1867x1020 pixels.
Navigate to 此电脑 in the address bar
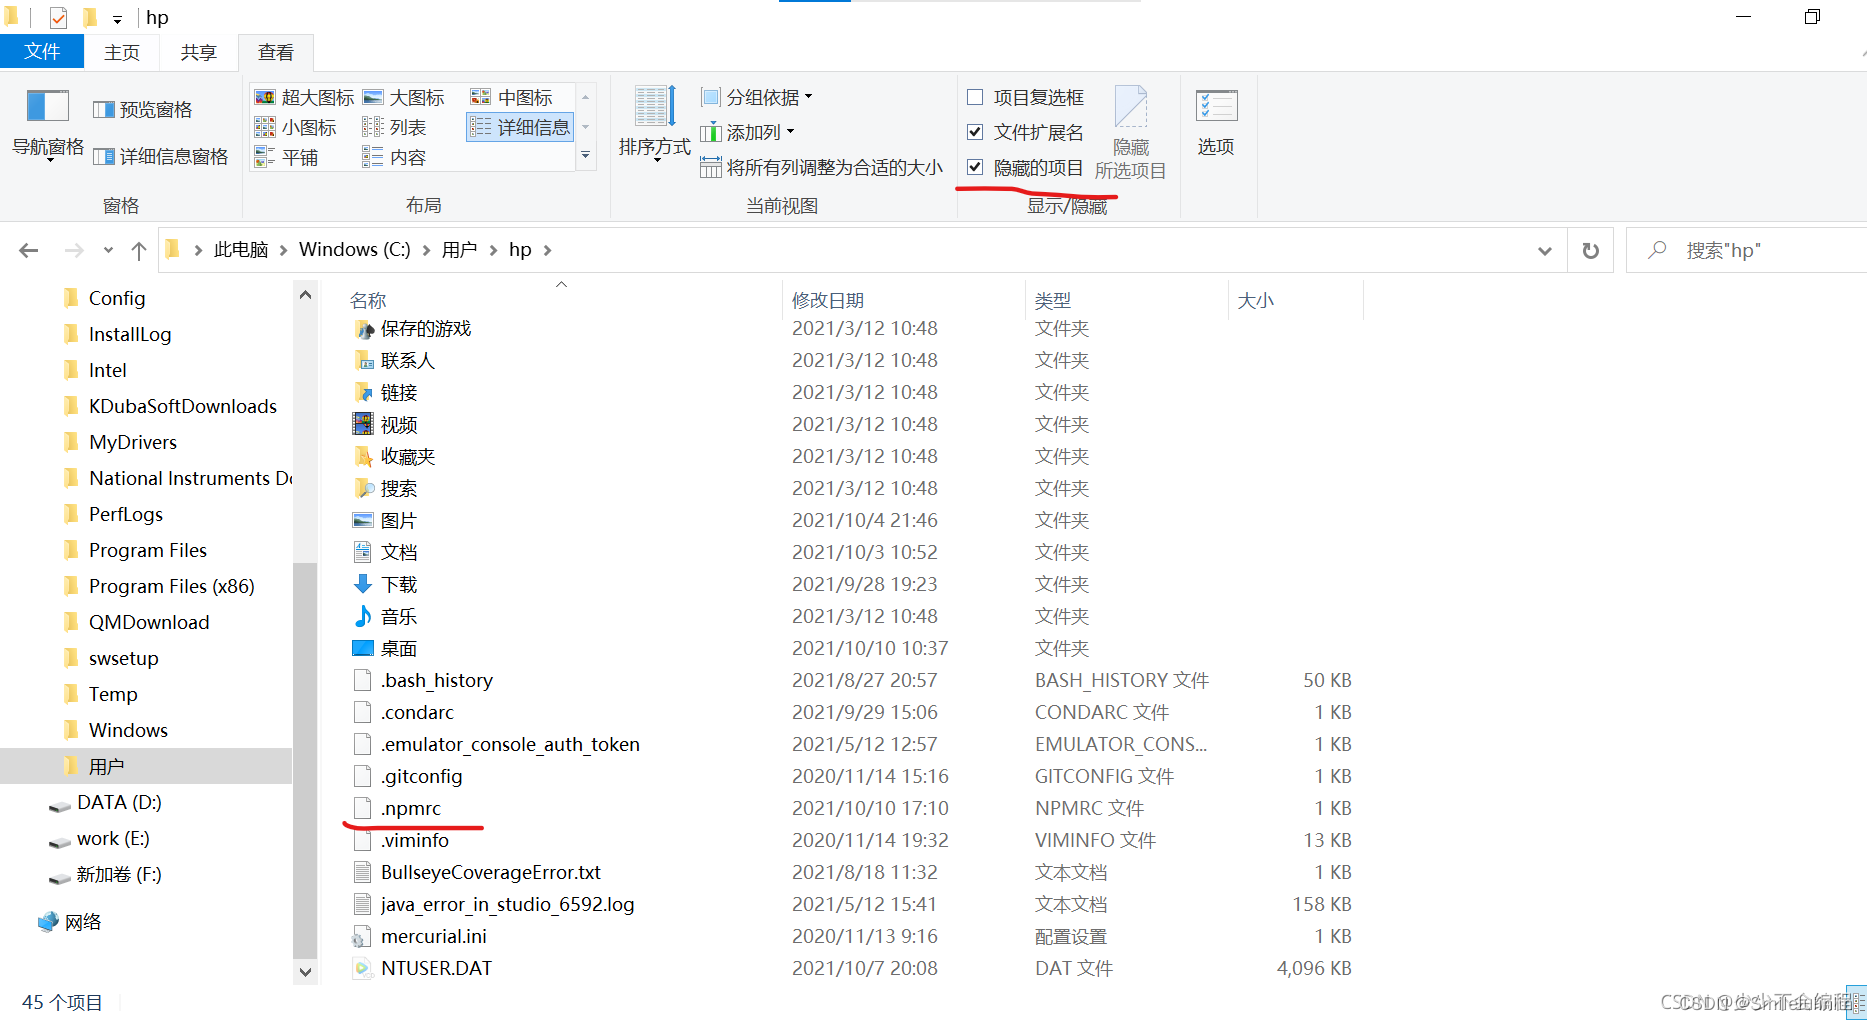[x=240, y=249]
